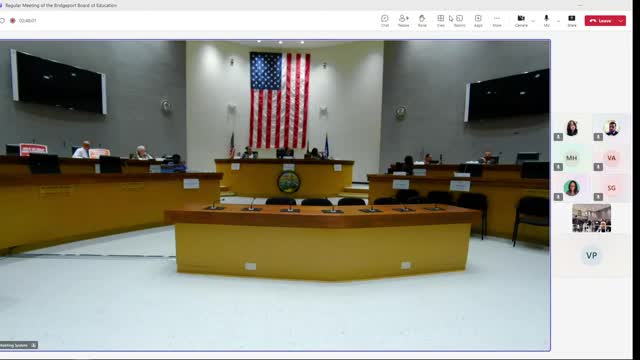This screenshot has height=360, width=640.
Task: Click the mute icon on SG tile
Action: 598,197
